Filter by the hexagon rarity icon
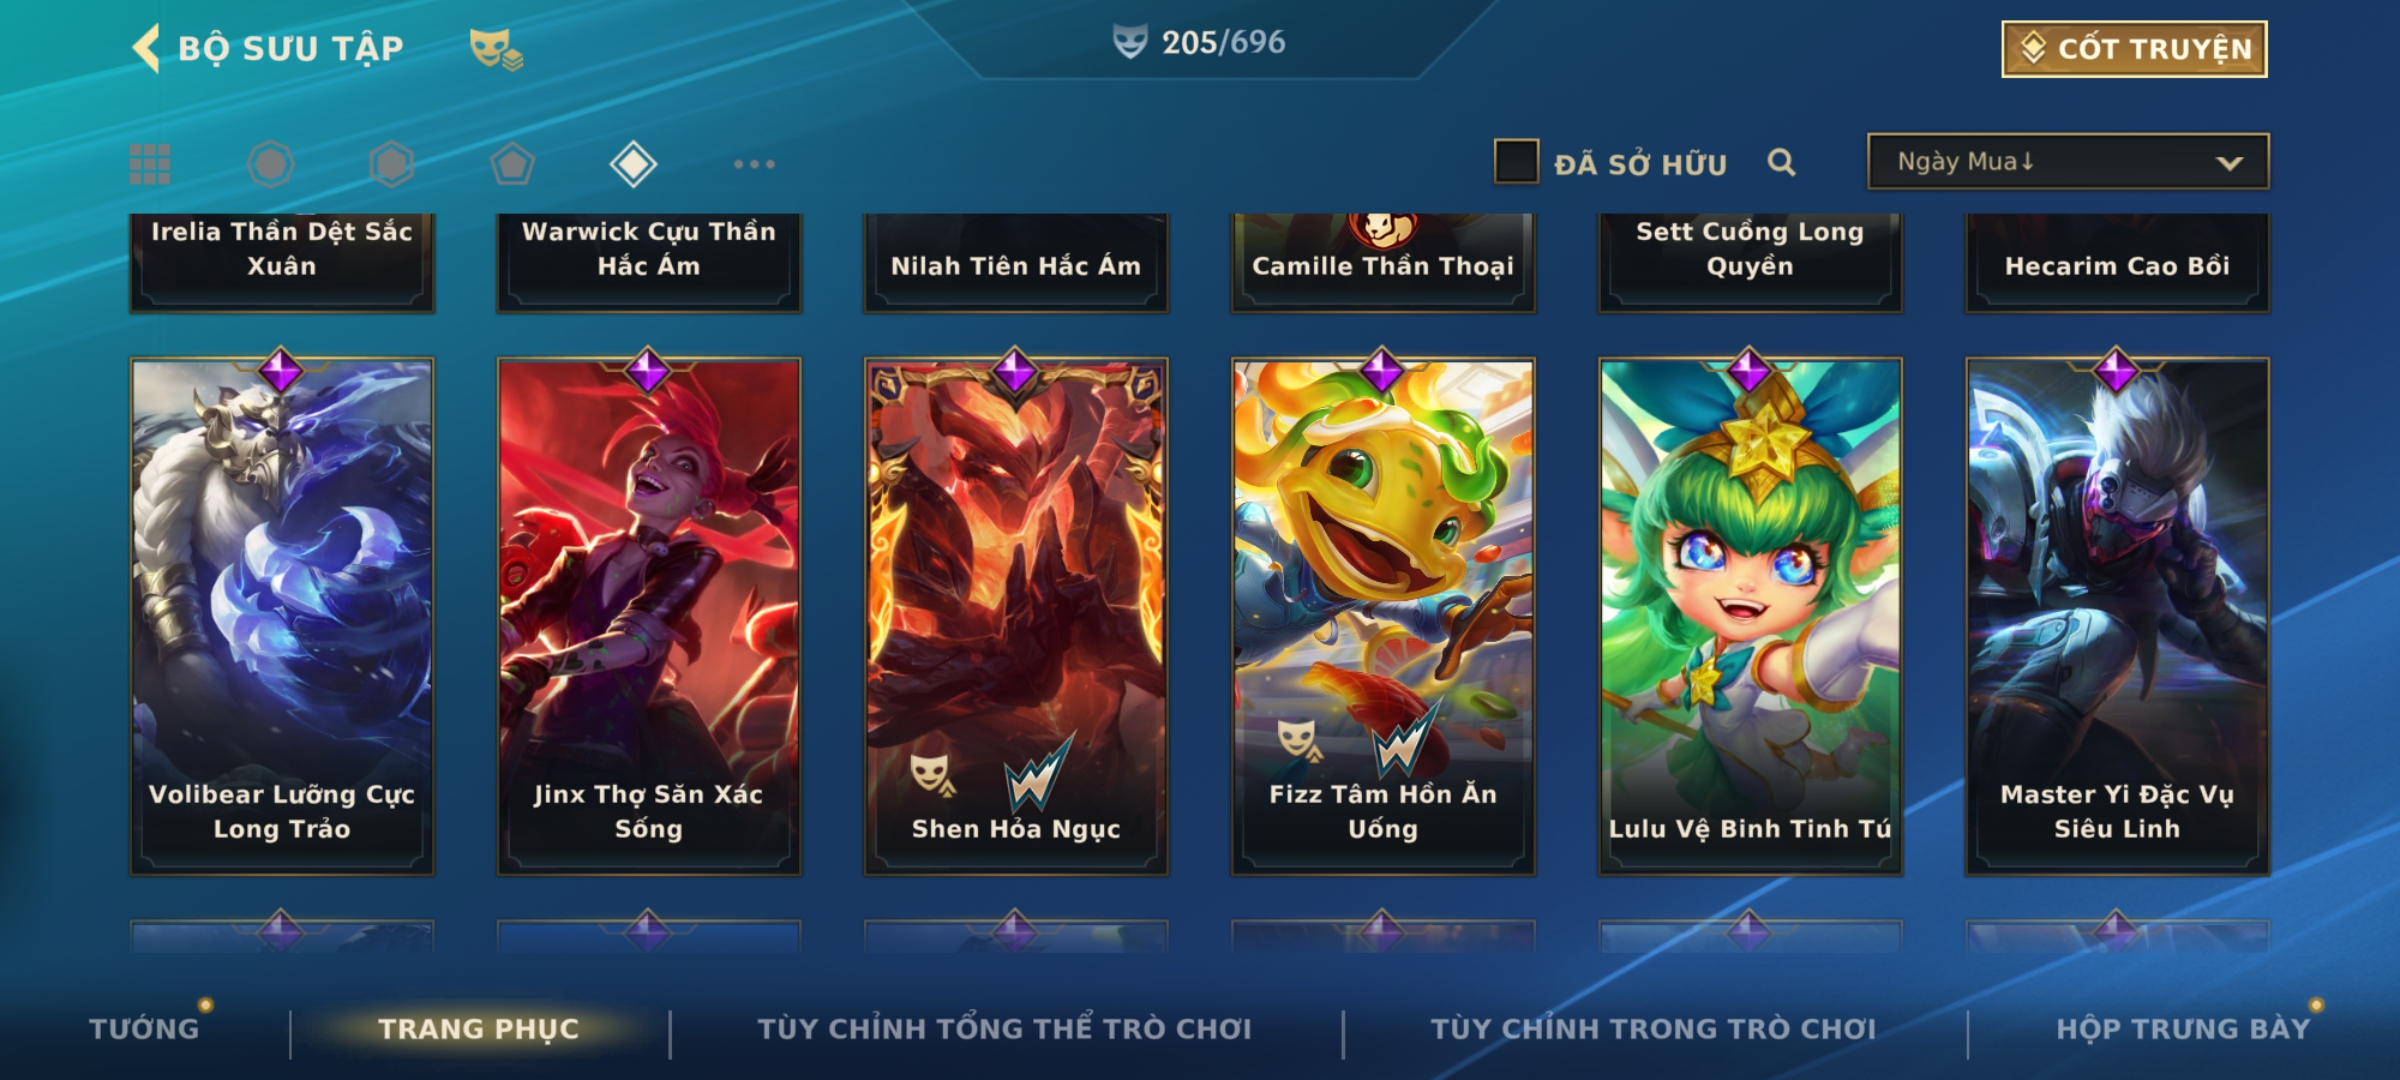Viewport: 2400px width, 1080px height. pyautogui.click(x=391, y=164)
